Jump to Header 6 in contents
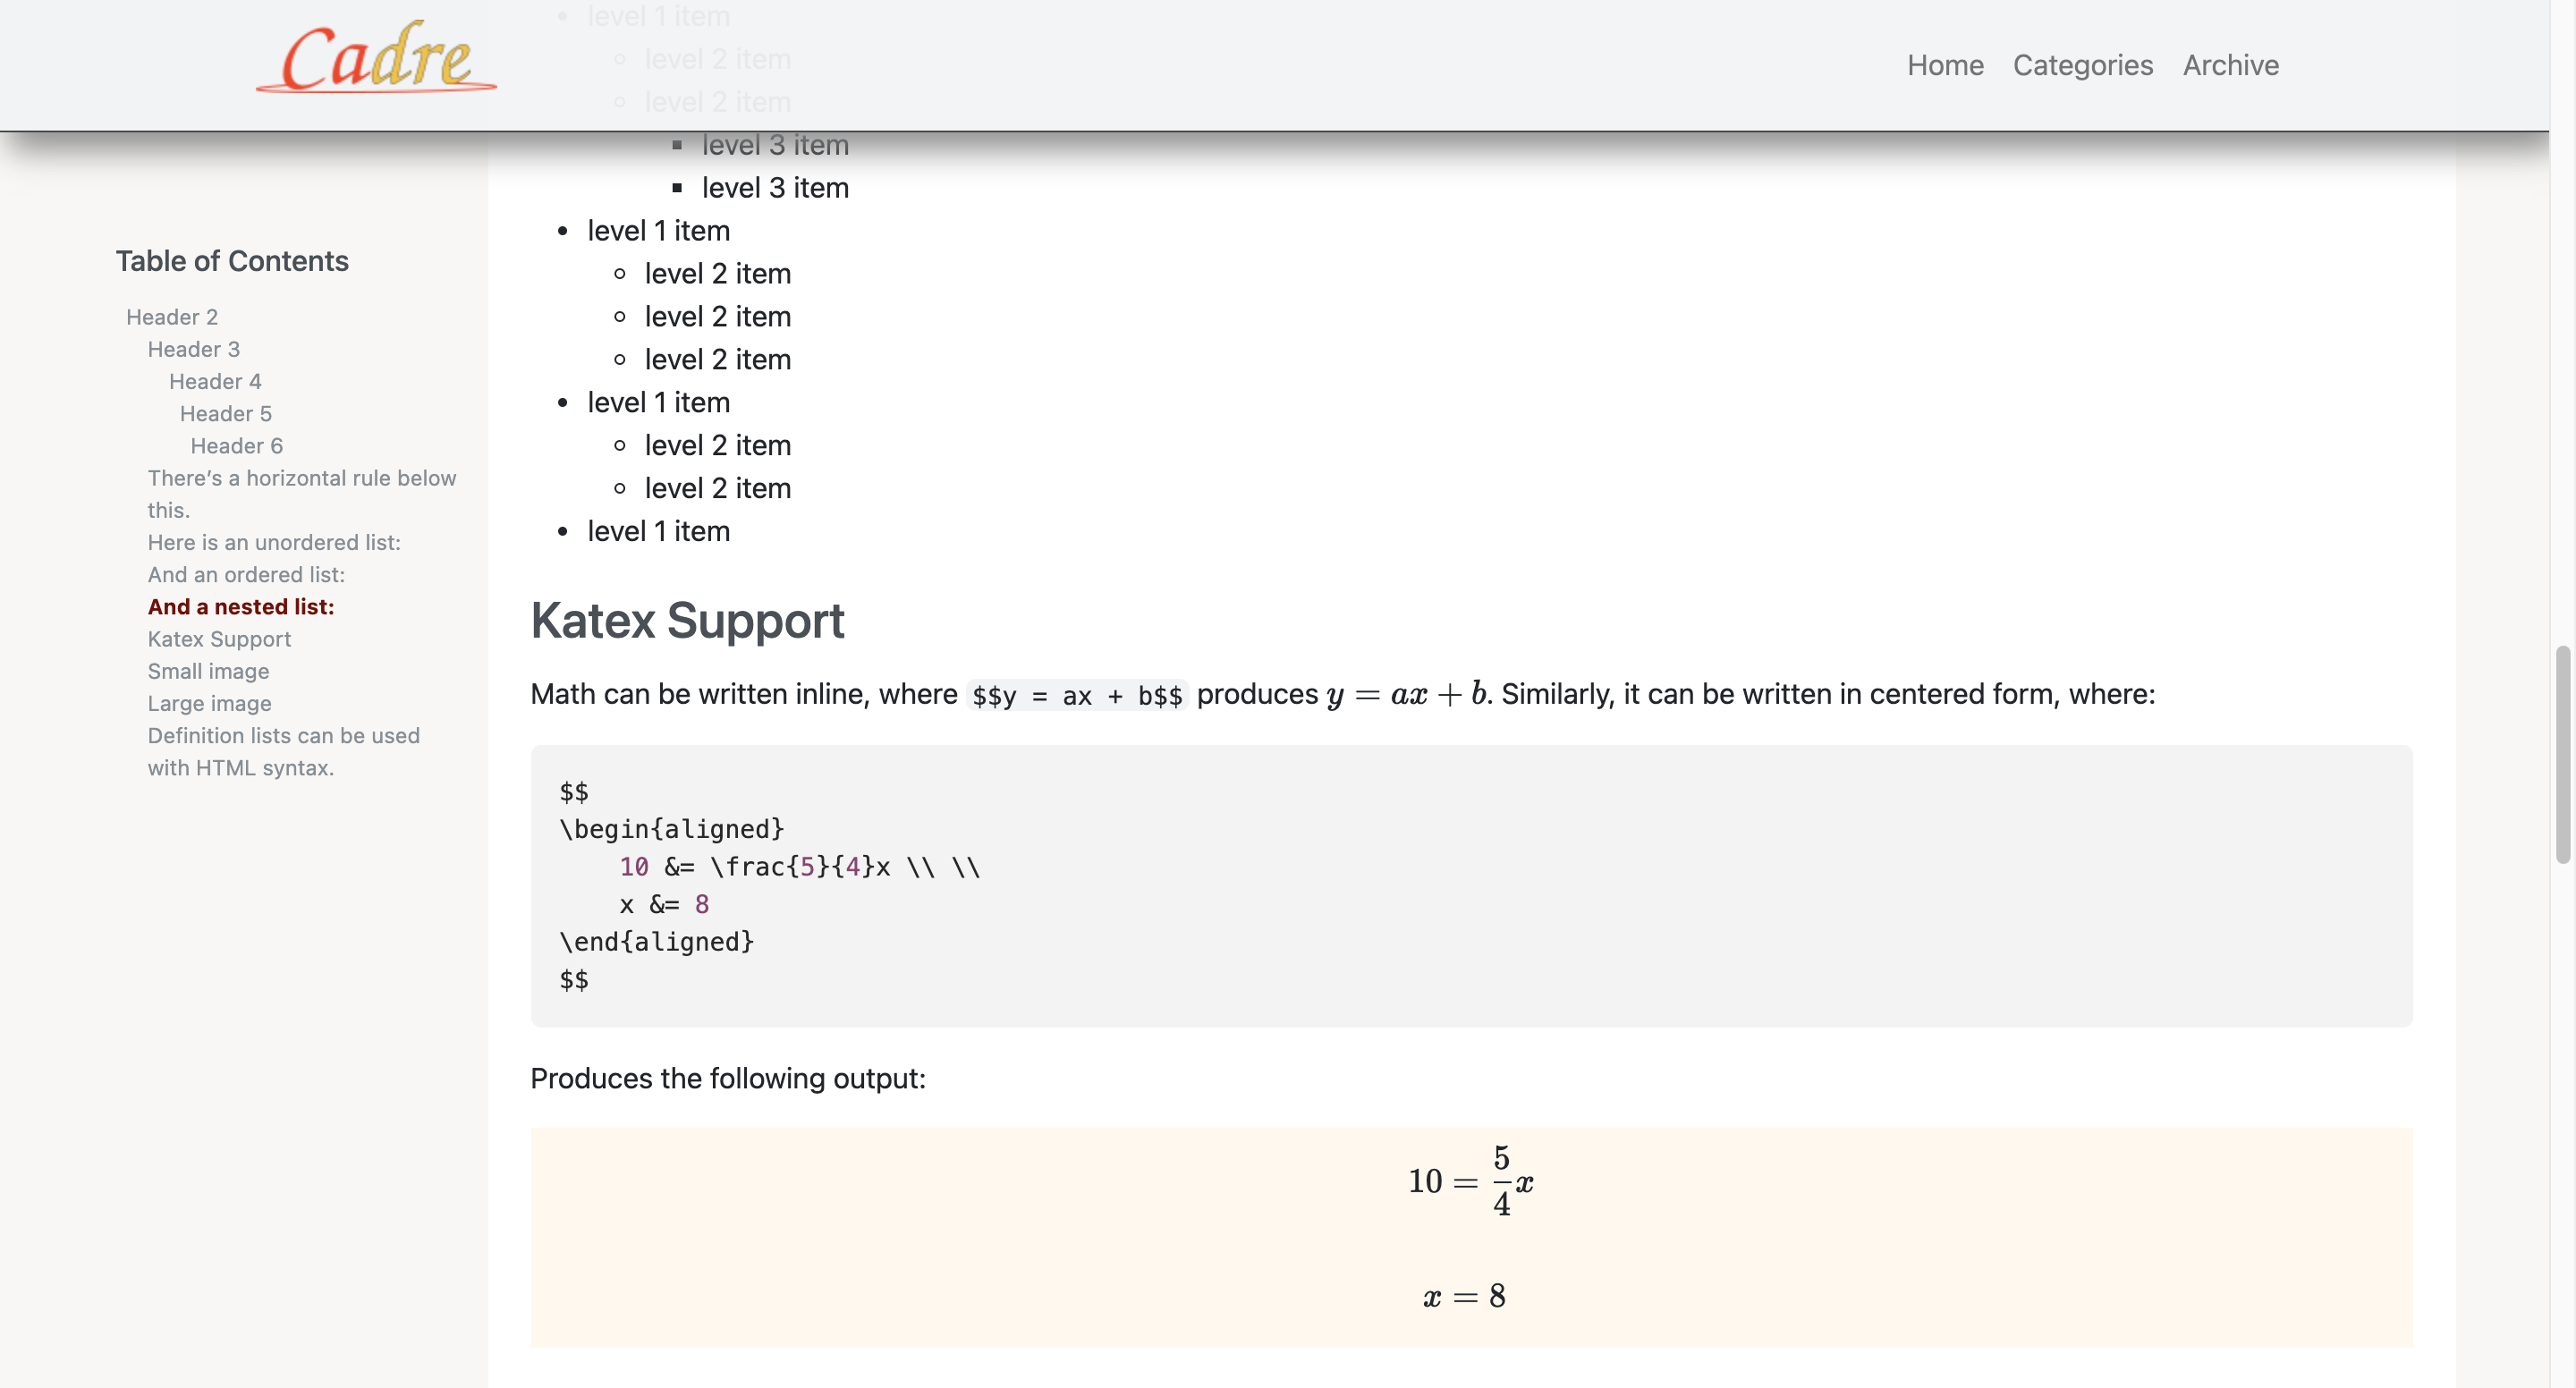Viewport: 2576px width, 1388px height. (x=237, y=445)
